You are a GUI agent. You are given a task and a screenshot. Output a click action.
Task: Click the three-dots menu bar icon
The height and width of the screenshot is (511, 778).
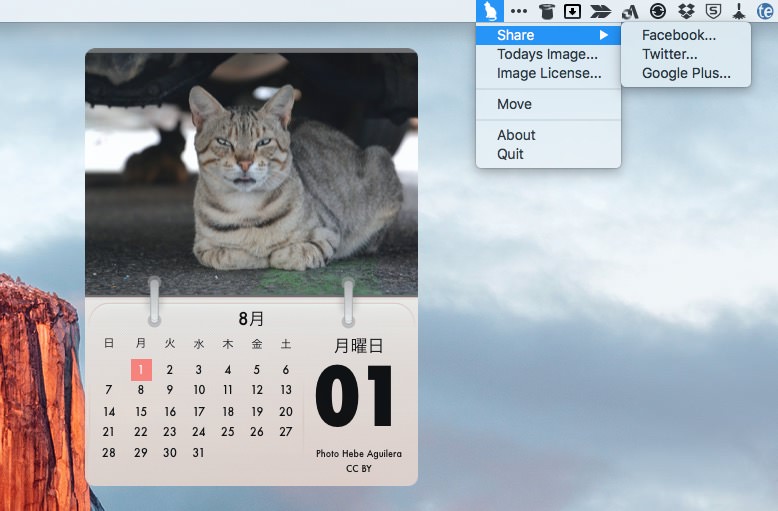[519, 11]
